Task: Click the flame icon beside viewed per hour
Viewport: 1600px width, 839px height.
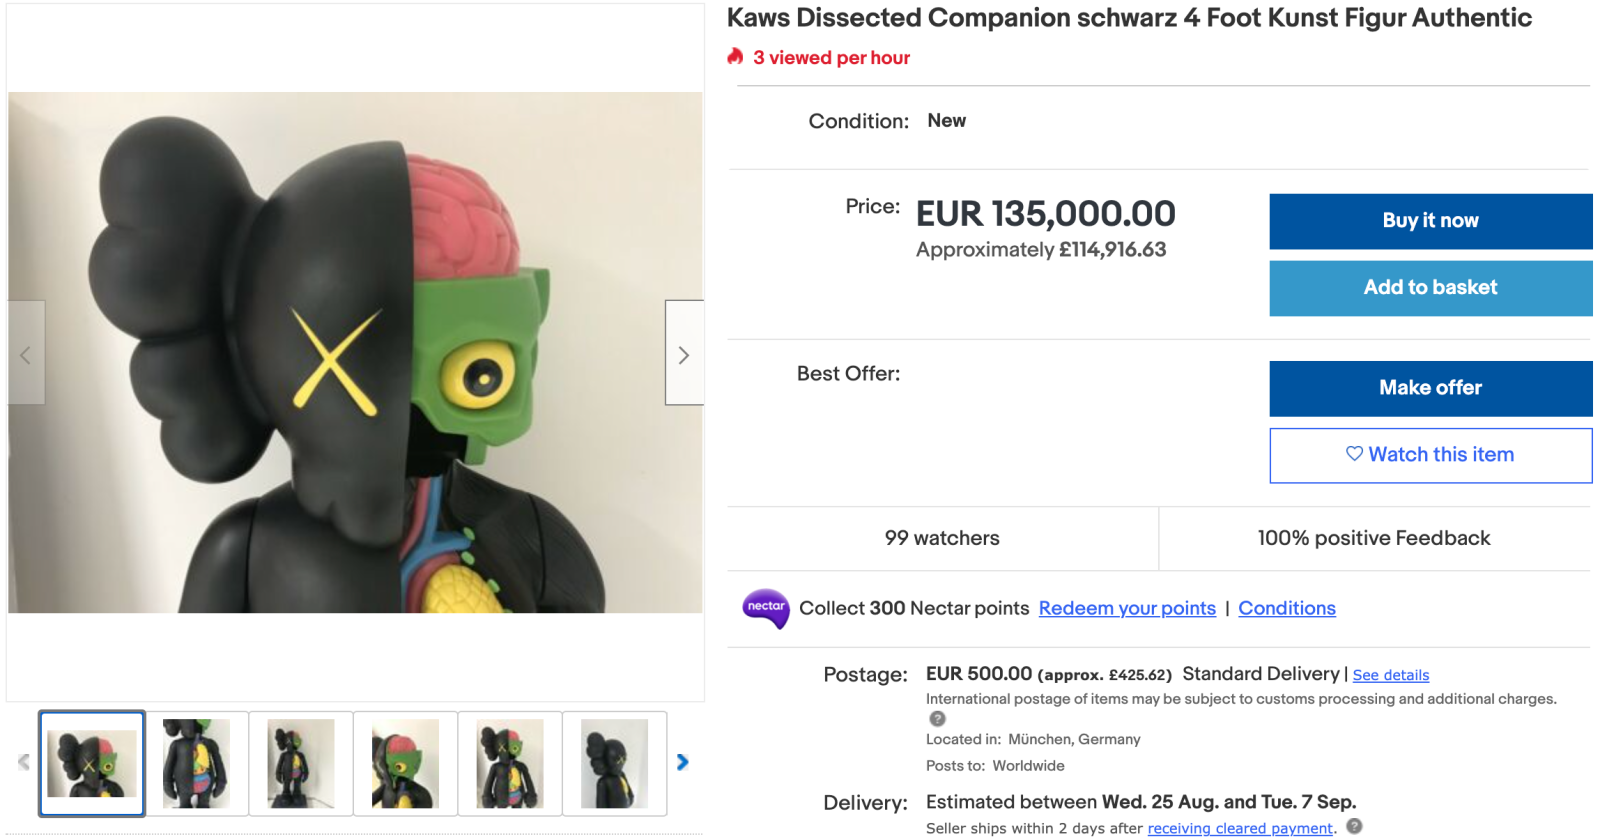Action: point(736,57)
